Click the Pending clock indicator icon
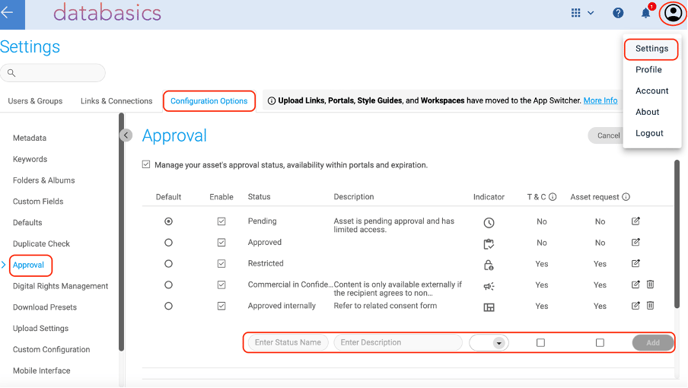 tap(489, 223)
